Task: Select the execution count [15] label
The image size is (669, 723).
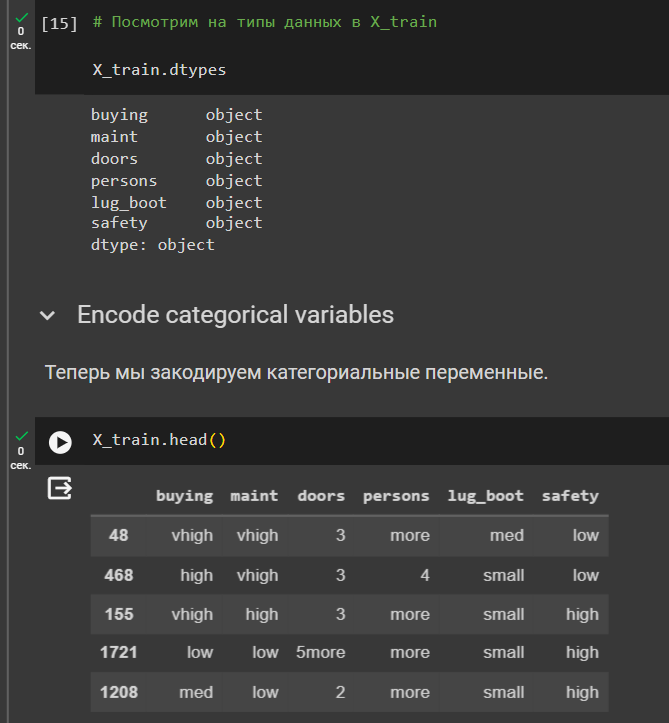Action: point(59,23)
